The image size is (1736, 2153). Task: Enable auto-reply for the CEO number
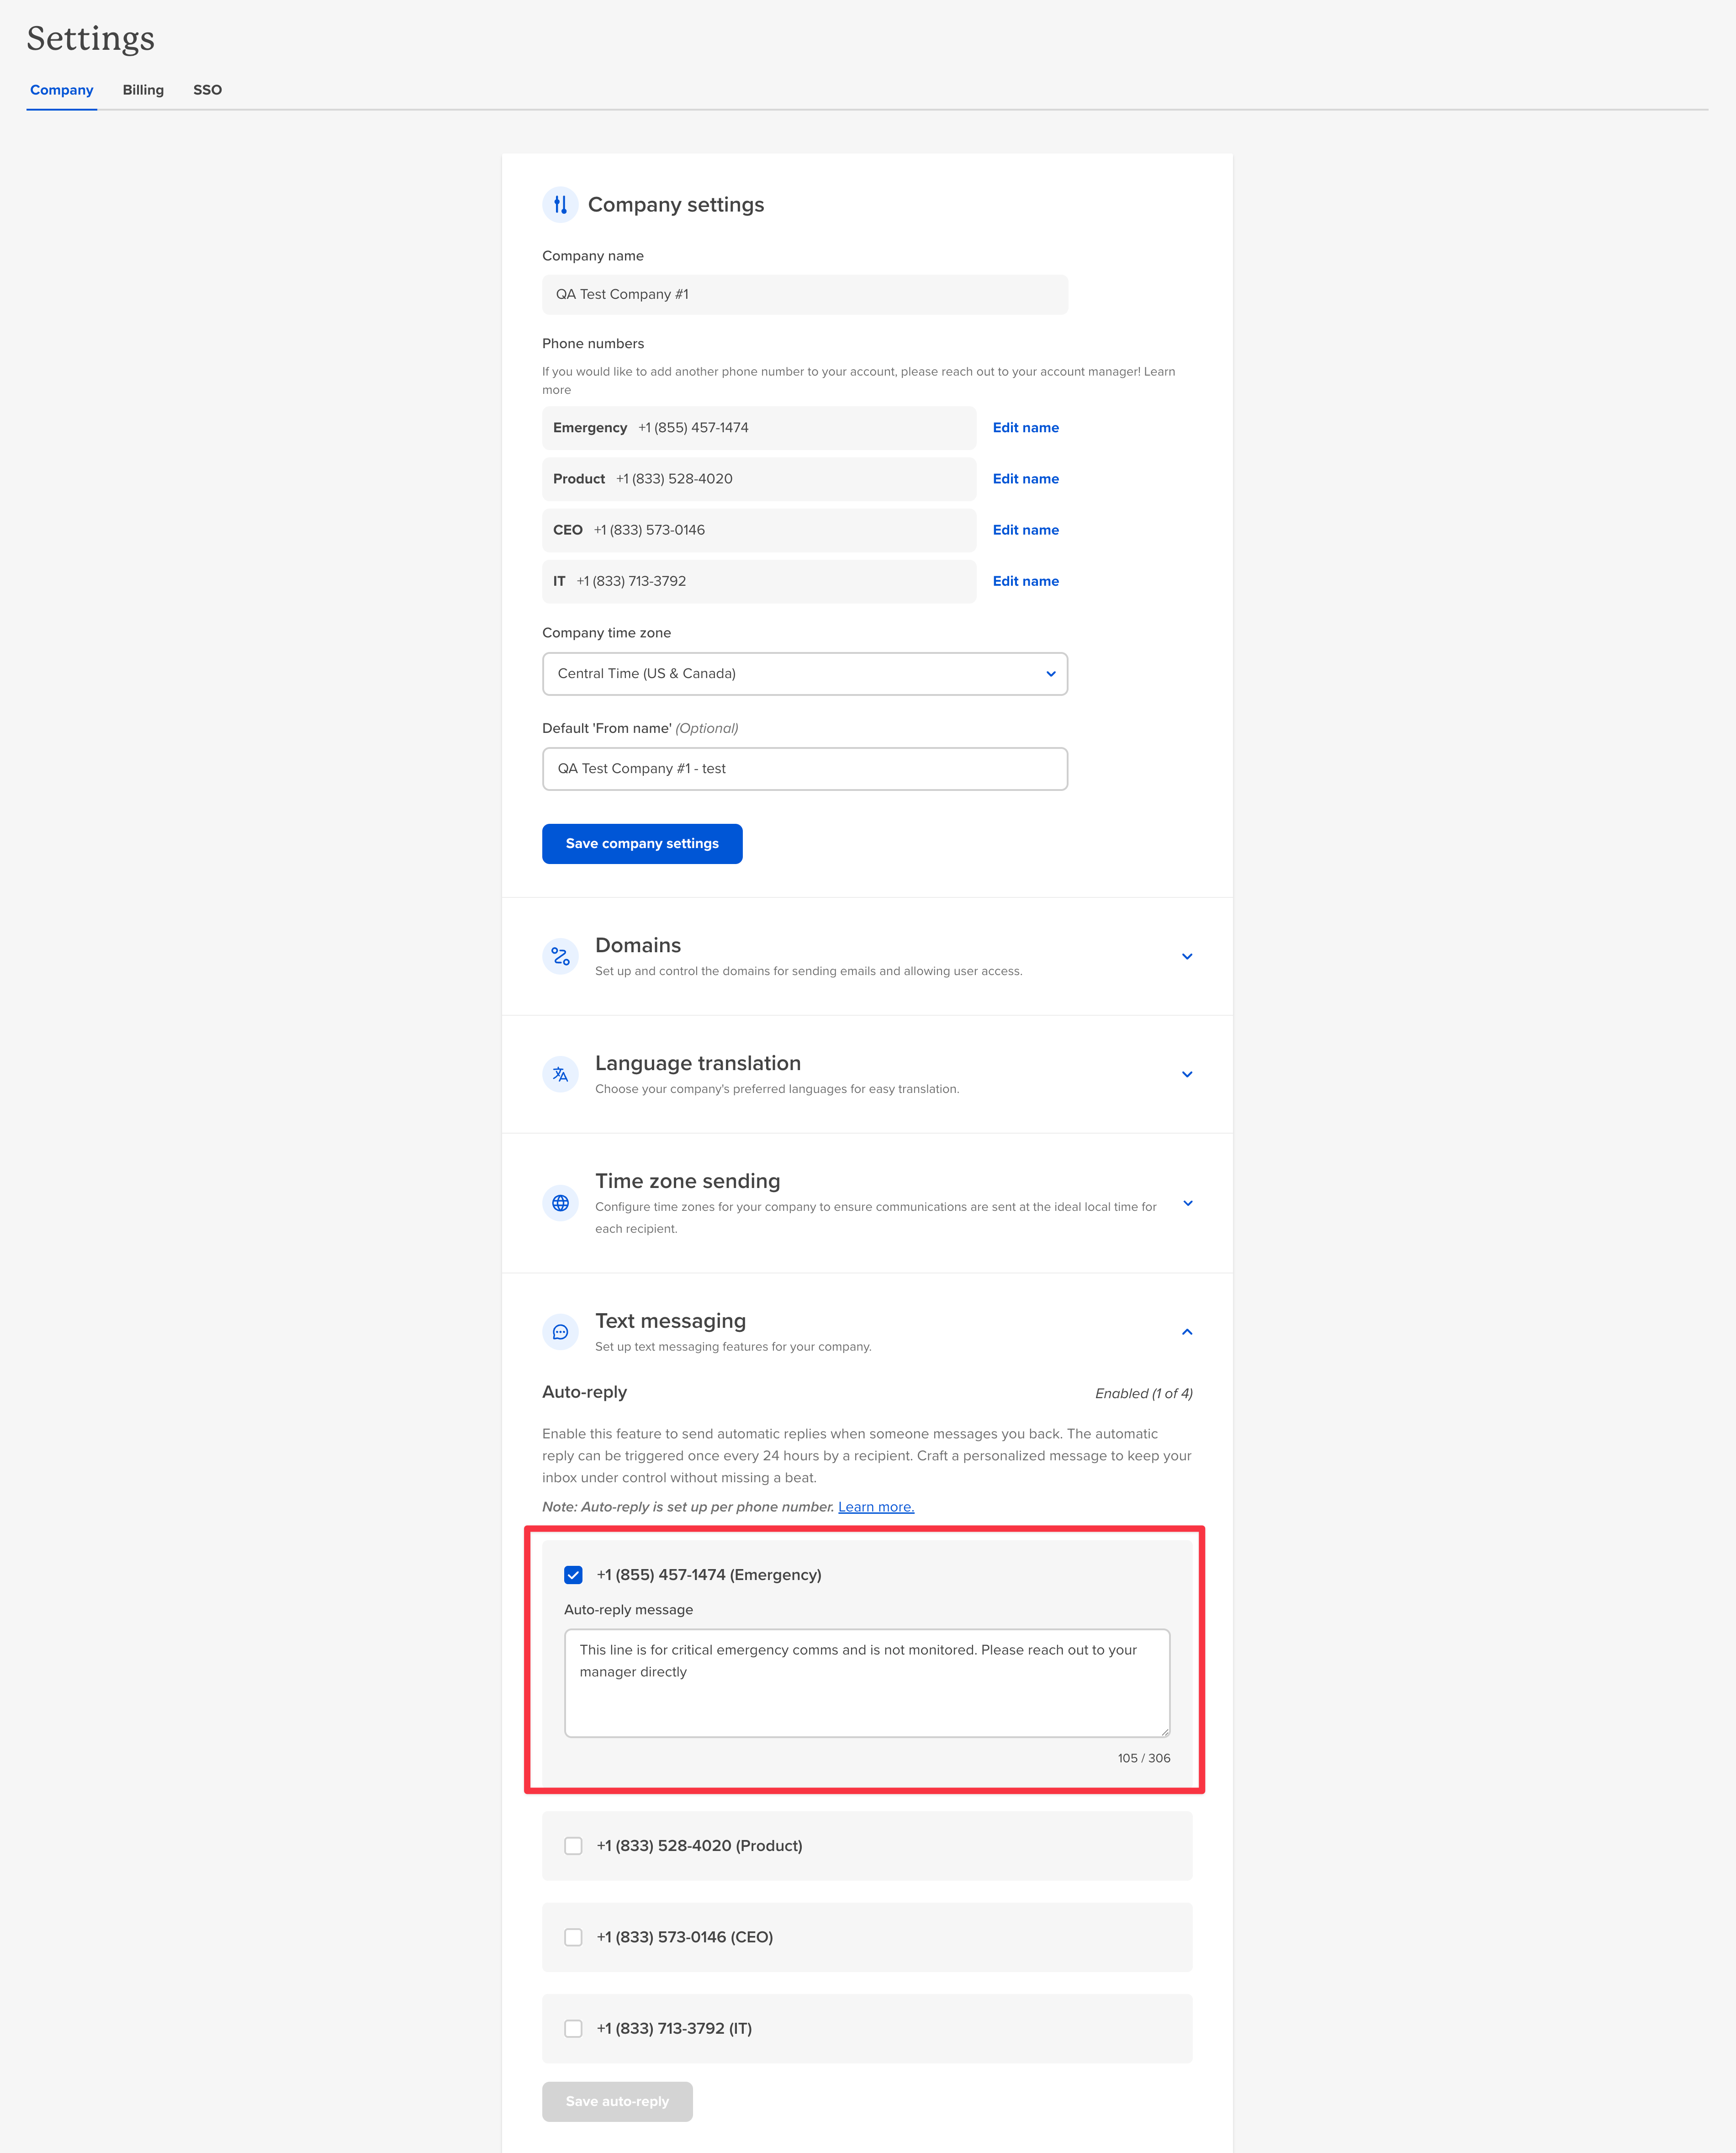(x=573, y=1938)
